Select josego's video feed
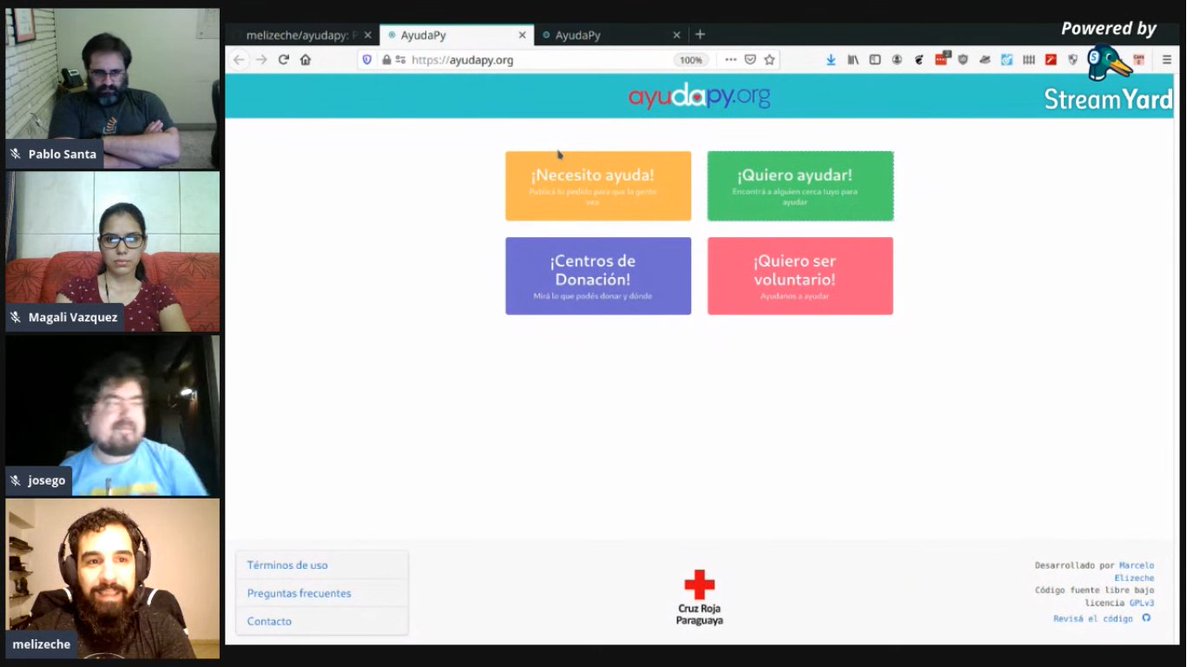This screenshot has height=667, width=1200. coord(113,415)
